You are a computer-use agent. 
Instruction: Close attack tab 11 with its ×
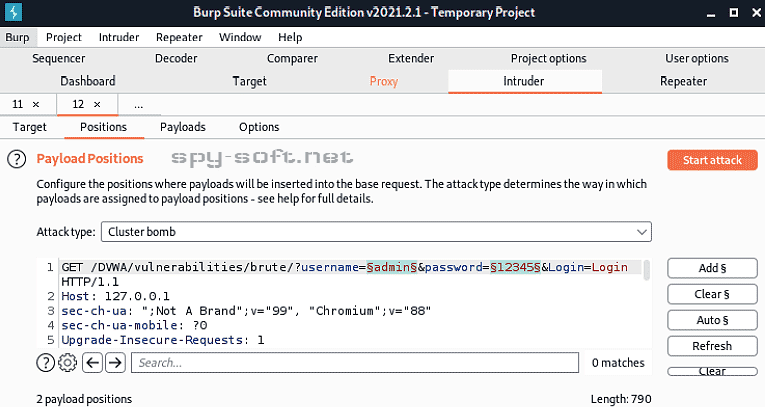tap(37, 104)
